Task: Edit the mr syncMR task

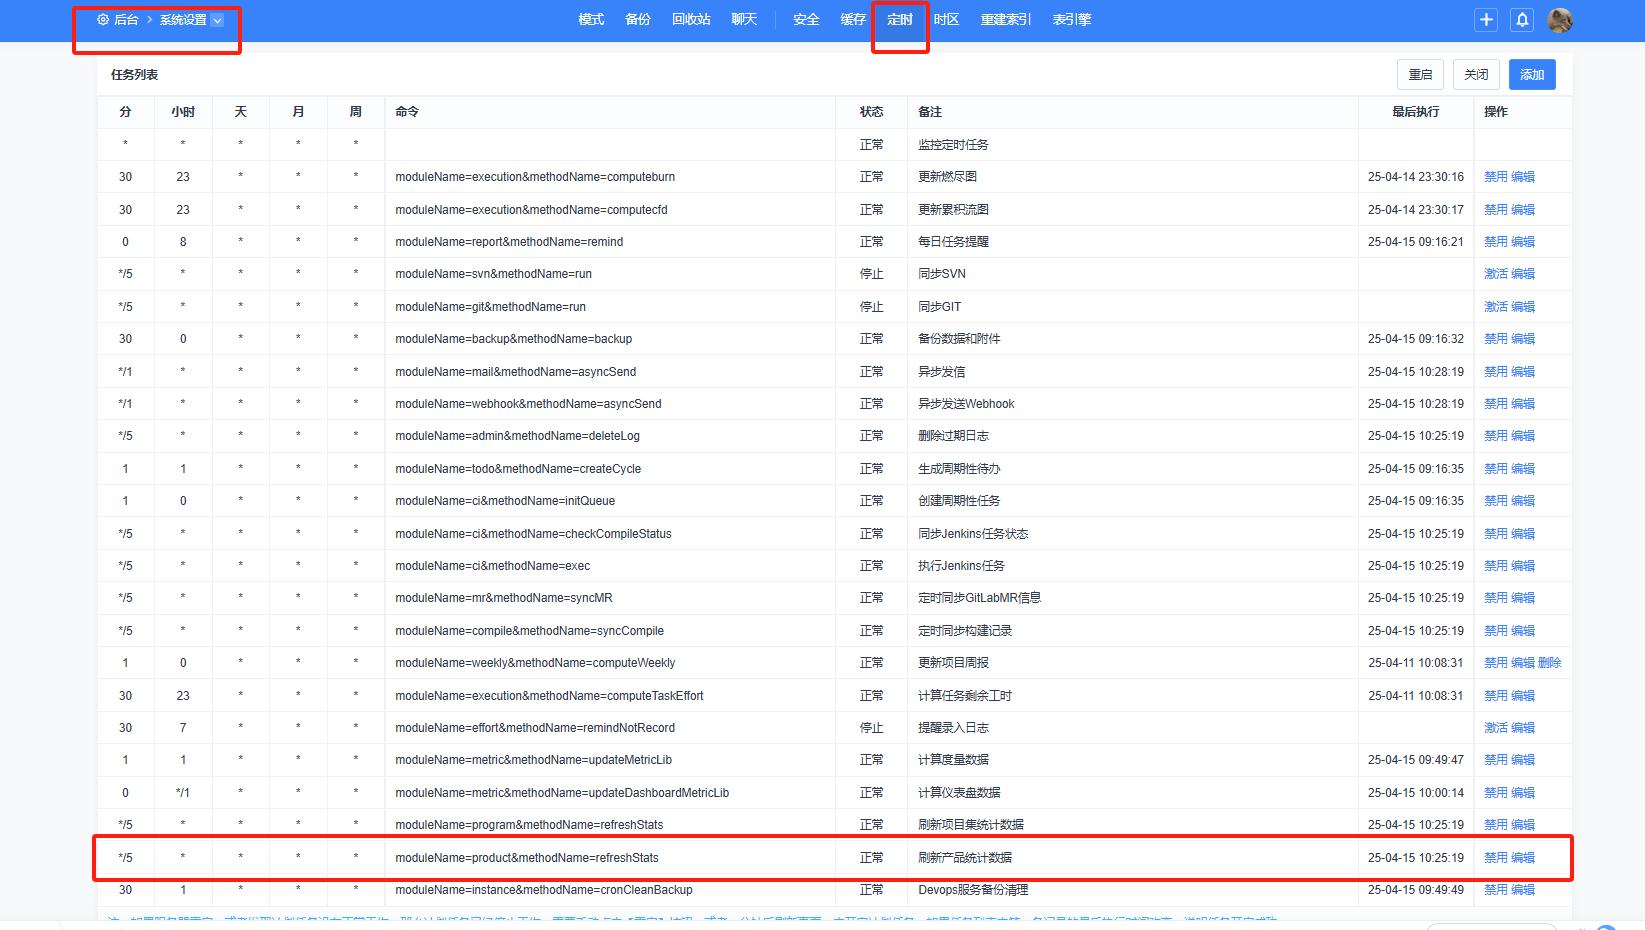Action: 1523,598
